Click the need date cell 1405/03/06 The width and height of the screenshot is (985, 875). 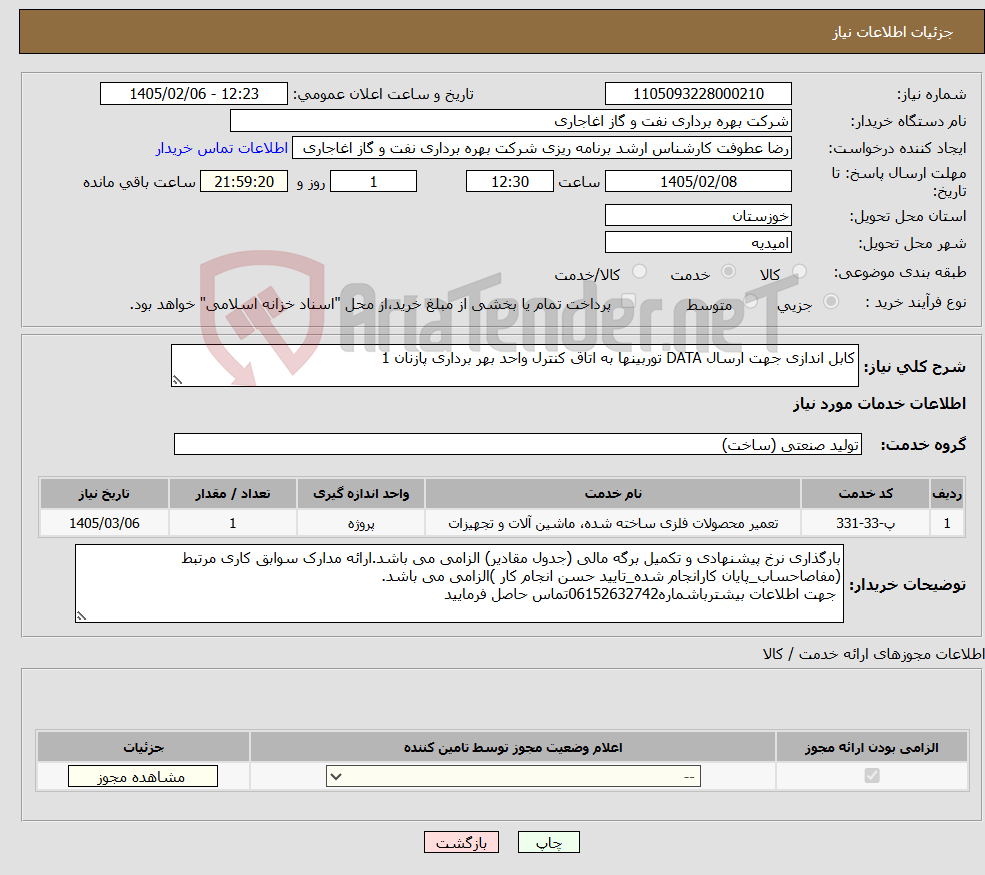point(104,523)
